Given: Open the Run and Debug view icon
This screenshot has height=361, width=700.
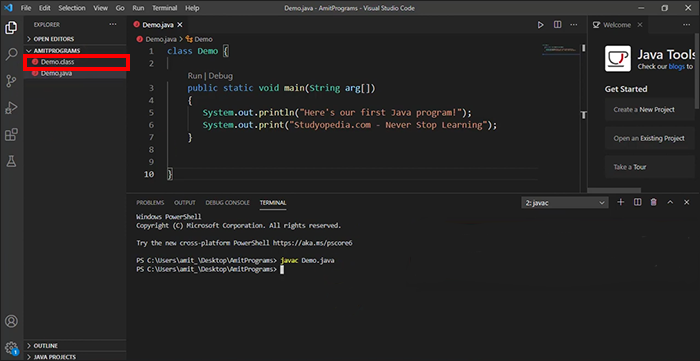Looking at the screenshot, I should click(x=11, y=108).
